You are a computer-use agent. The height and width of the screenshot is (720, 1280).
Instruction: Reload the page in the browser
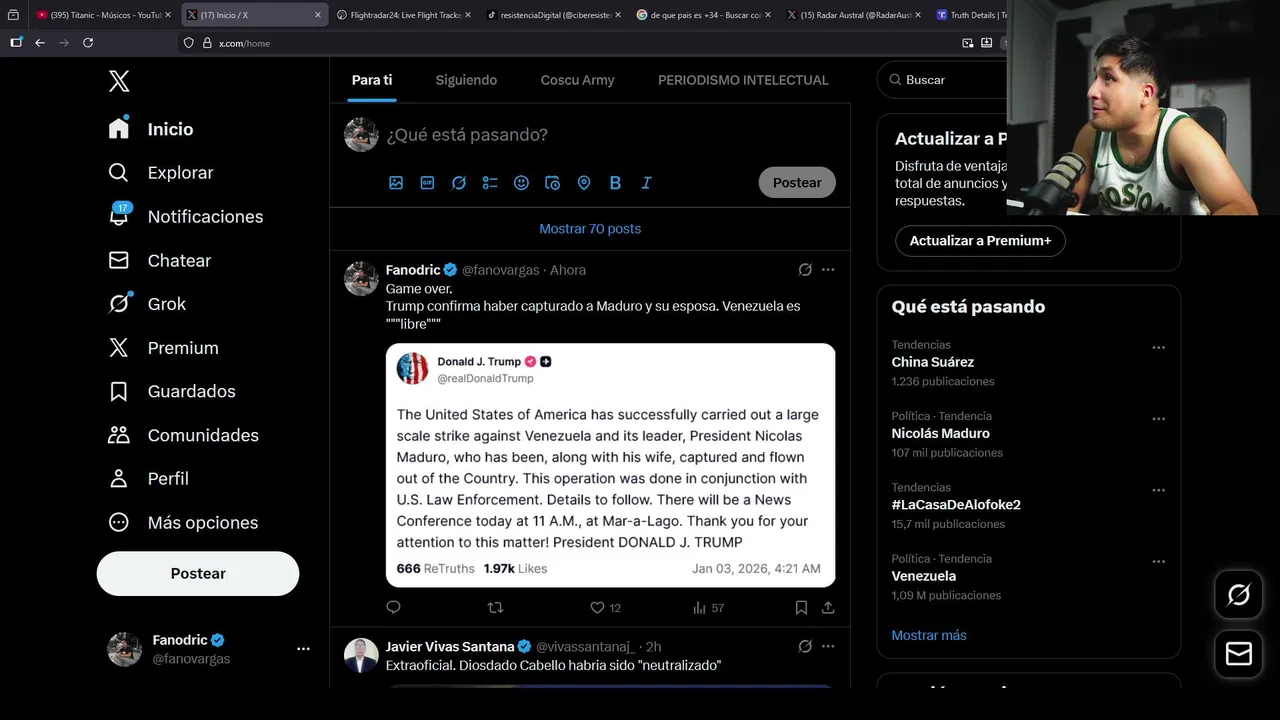point(88,43)
